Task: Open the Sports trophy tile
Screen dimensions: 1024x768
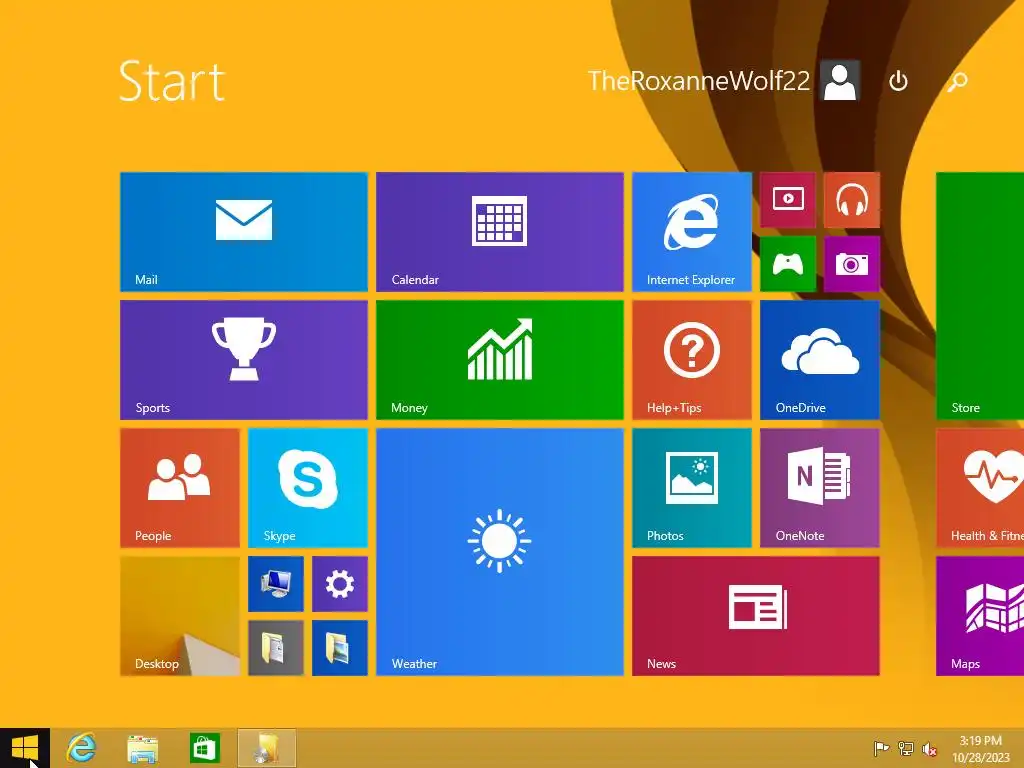Action: [x=244, y=360]
